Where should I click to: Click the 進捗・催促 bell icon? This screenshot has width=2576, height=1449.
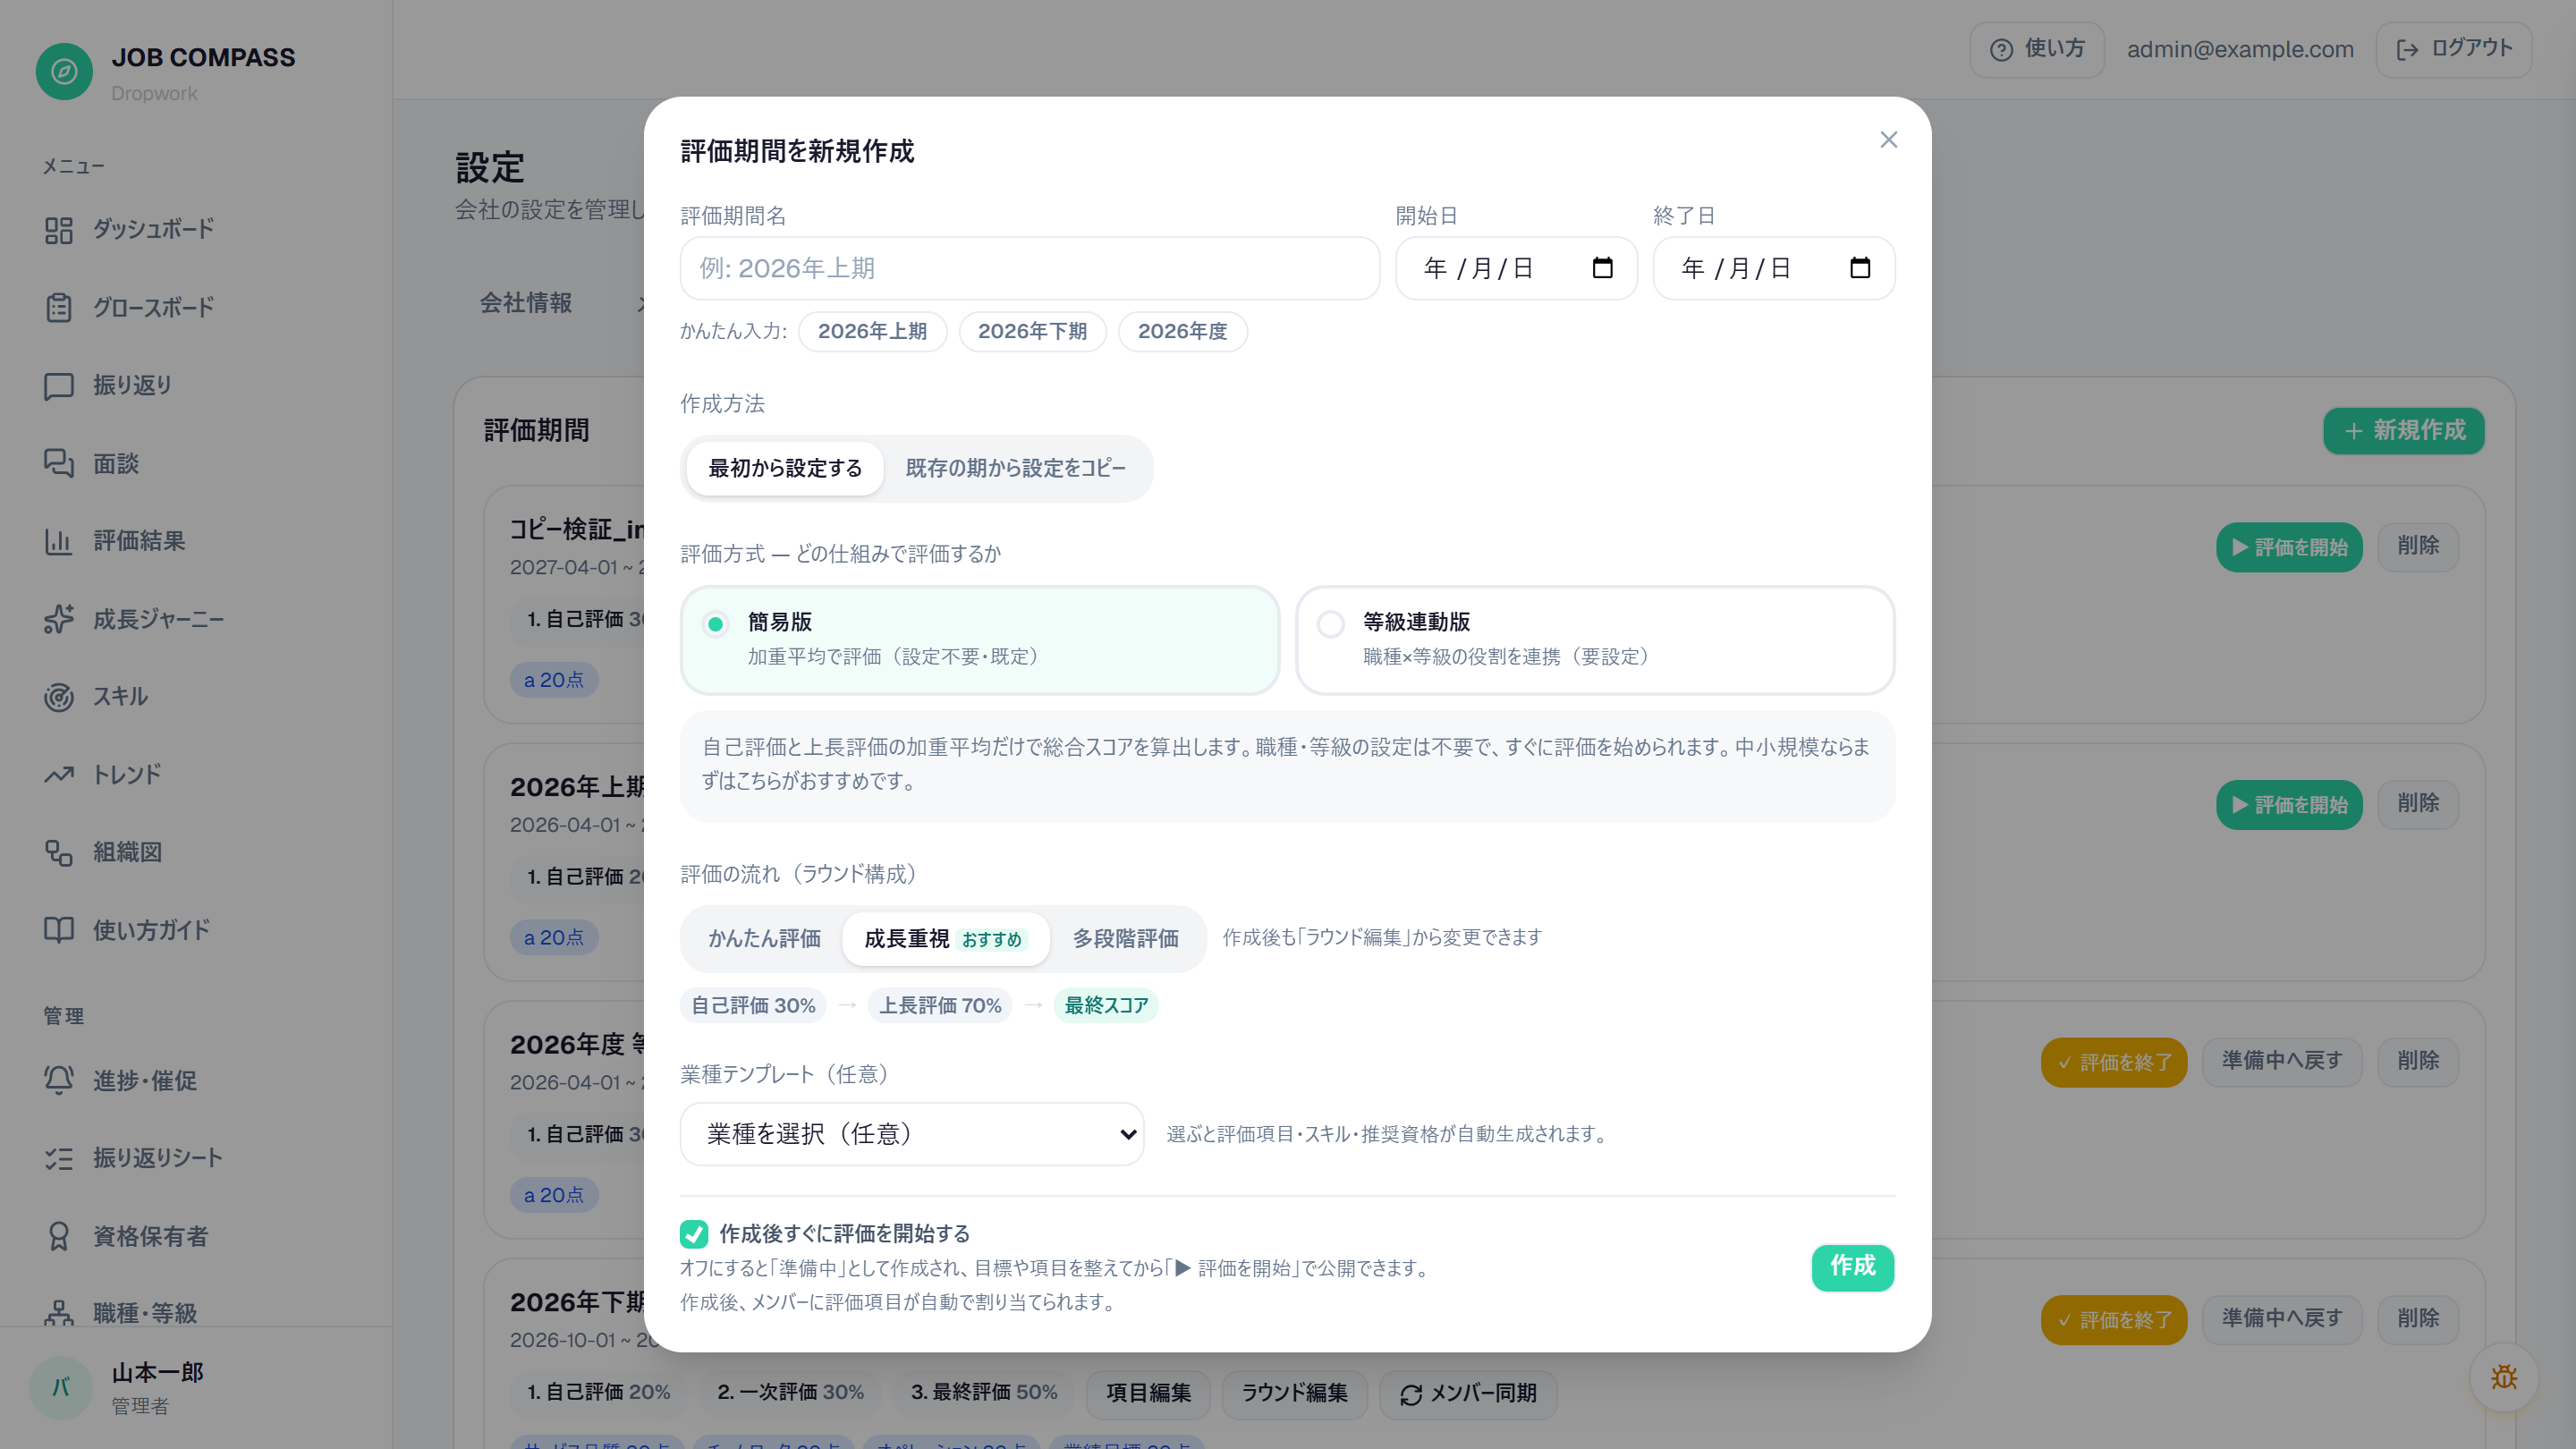point(59,1080)
